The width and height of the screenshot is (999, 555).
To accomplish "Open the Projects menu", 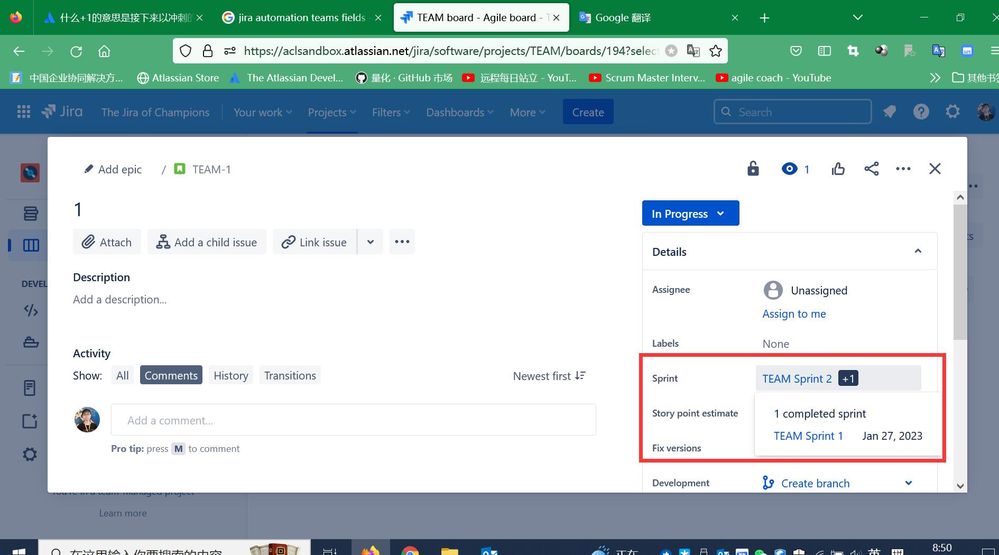I will (x=332, y=112).
